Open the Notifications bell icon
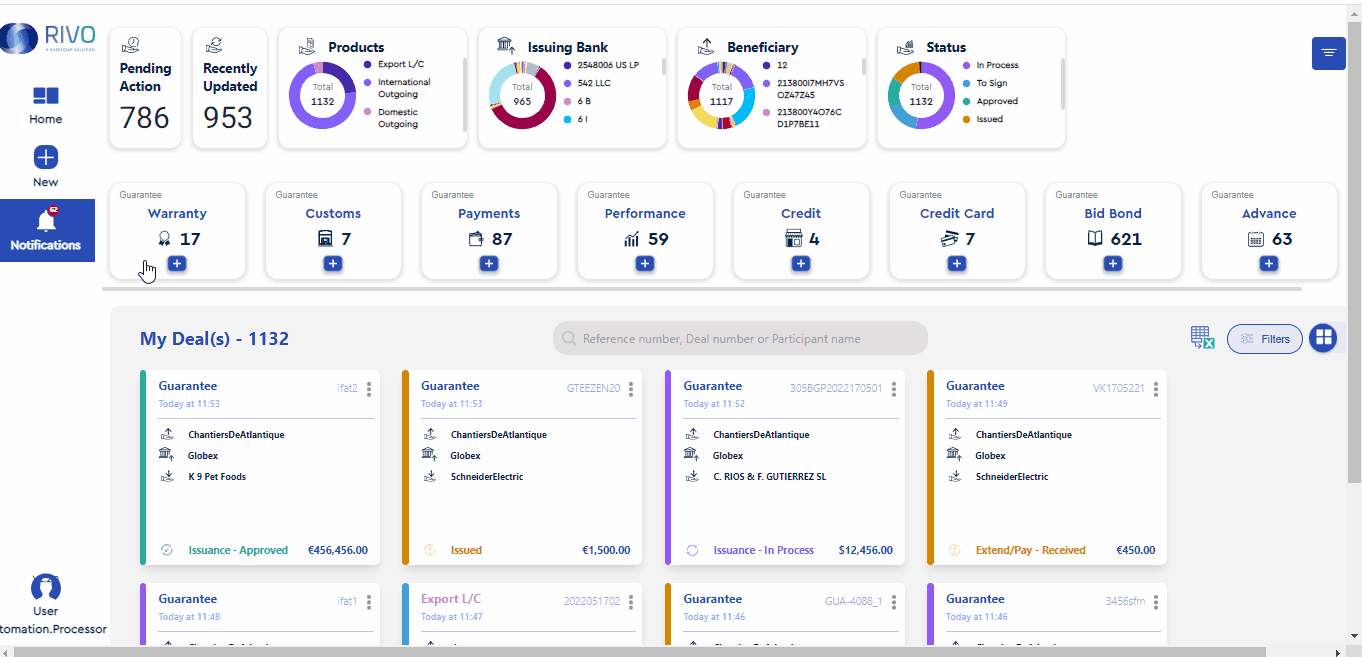The height and width of the screenshot is (657, 1362). click(x=46, y=220)
